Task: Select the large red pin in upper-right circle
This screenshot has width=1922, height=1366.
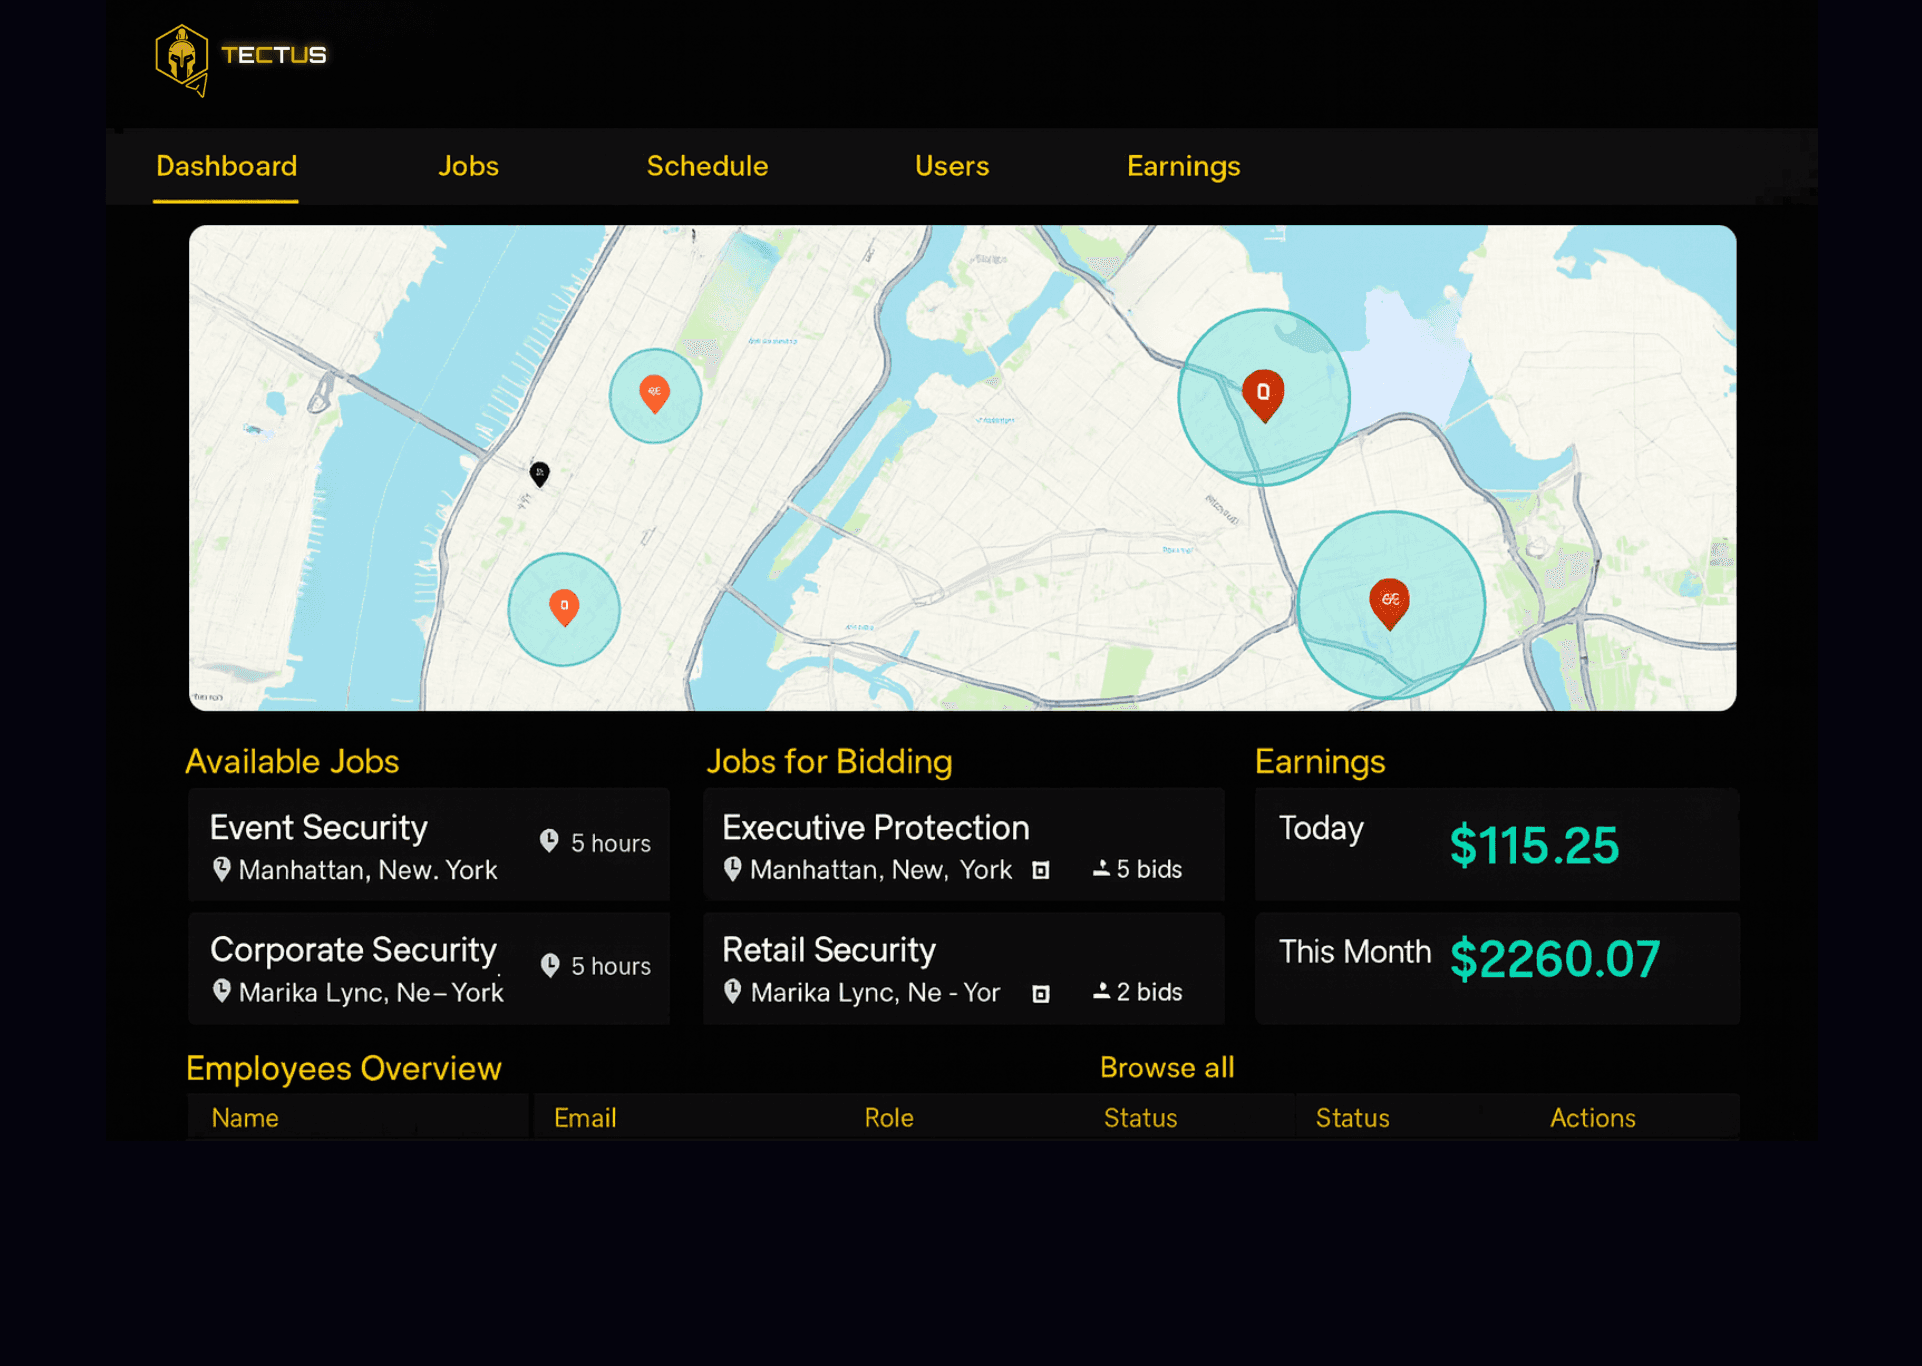Action: click(x=1263, y=393)
